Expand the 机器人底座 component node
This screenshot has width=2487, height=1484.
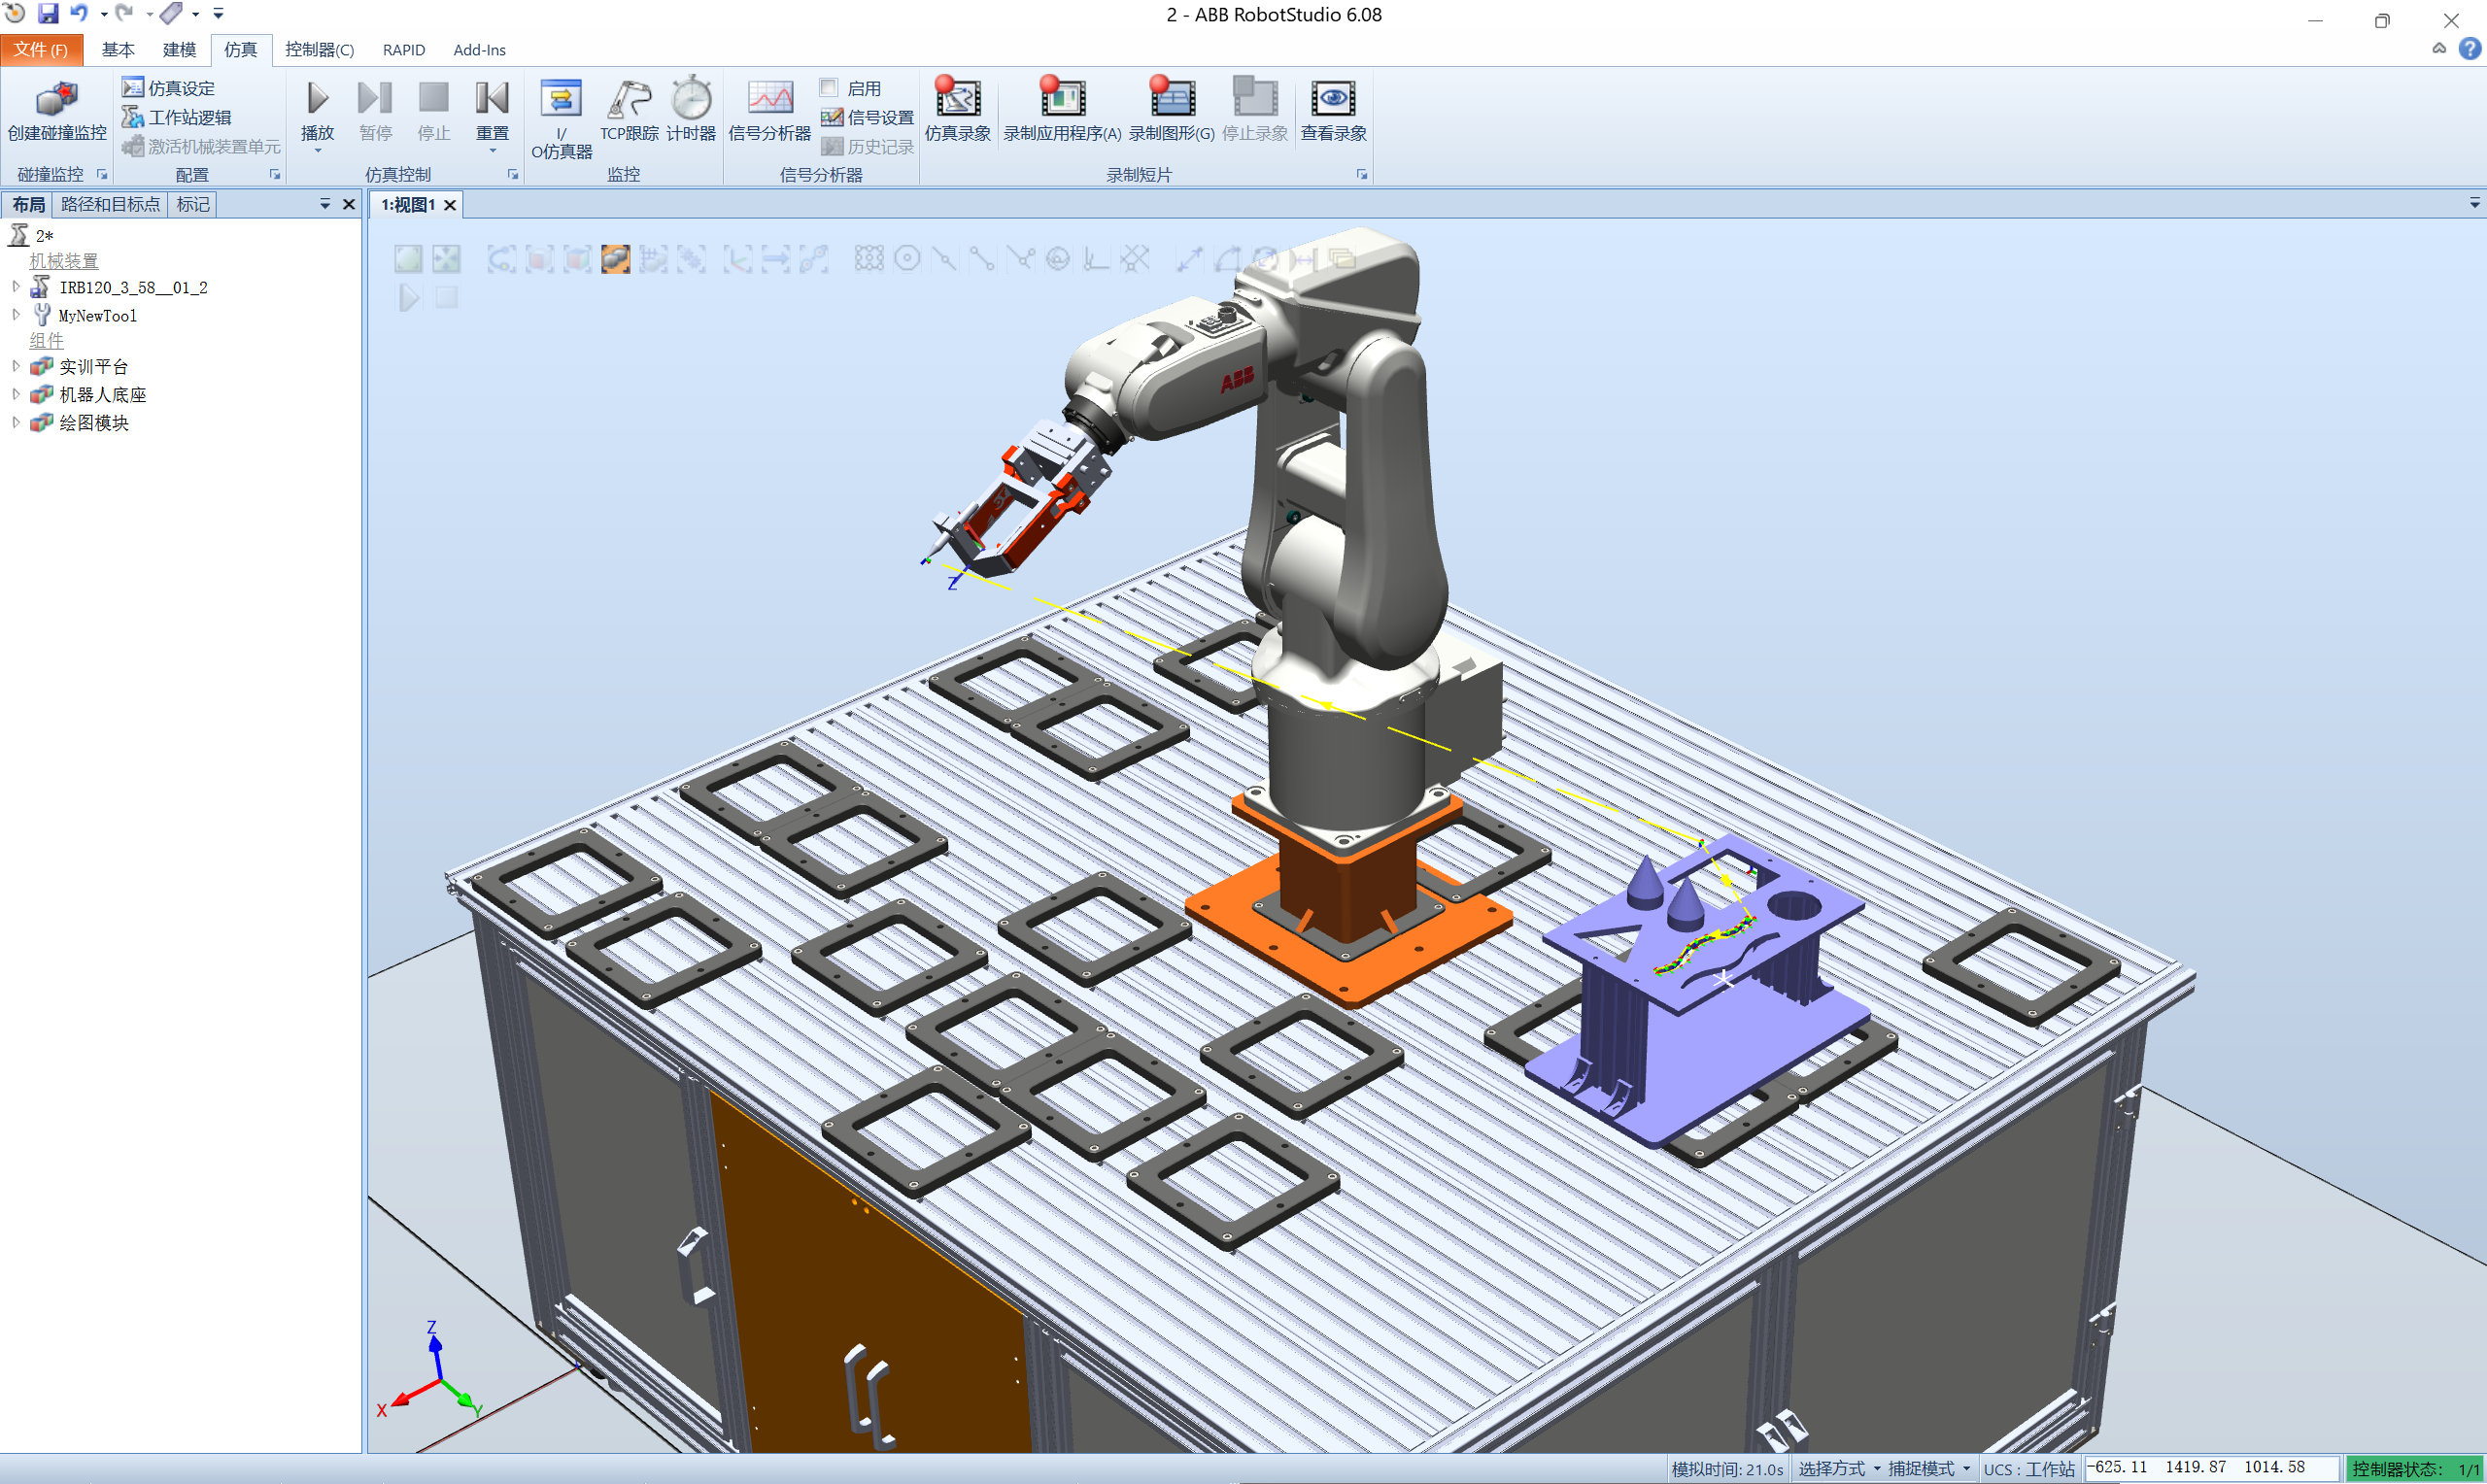pyautogui.click(x=16, y=394)
